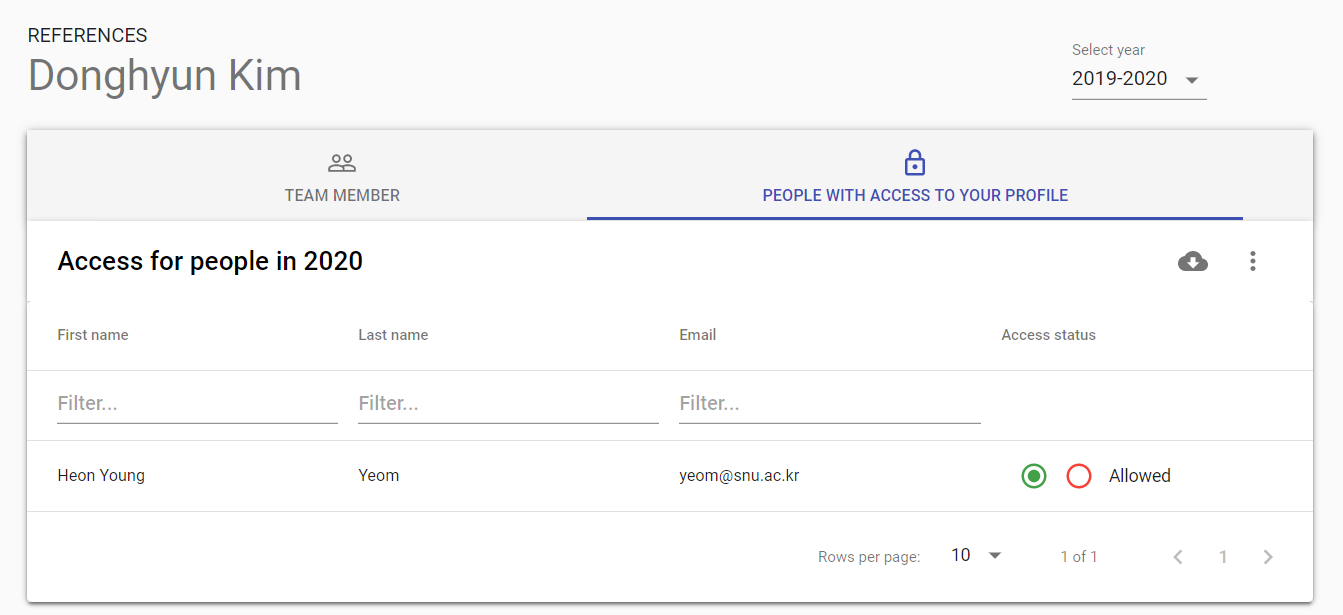Select green allow radio for Heon Young
The width and height of the screenshot is (1343, 615).
click(x=1034, y=476)
